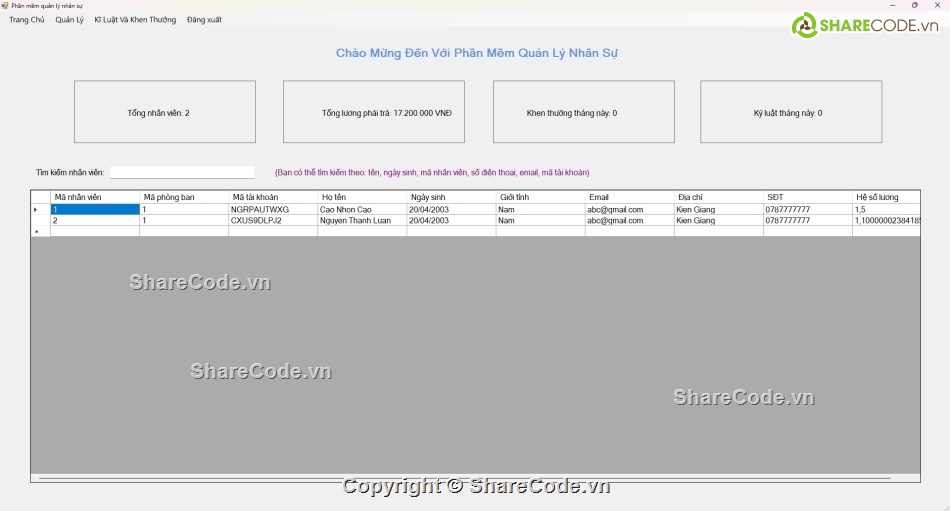Focus the Tìm kiếm nhân viên search field
Viewport: 950px width, 511px height.
[x=182, y=172]
